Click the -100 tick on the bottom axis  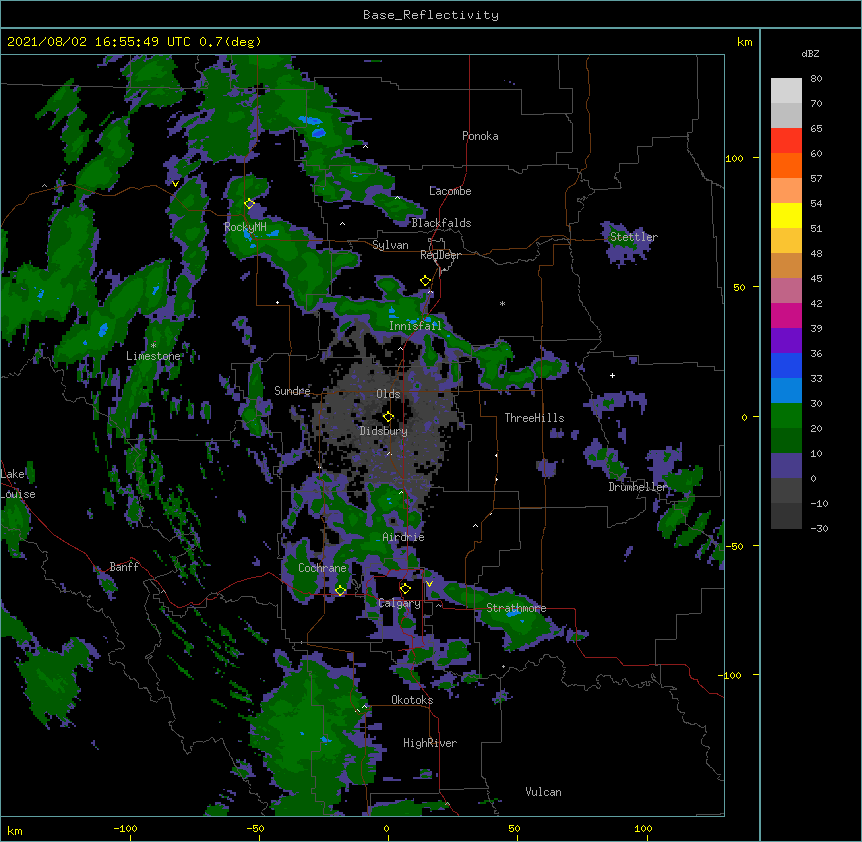pyautogui.click(x=126, y=828)
